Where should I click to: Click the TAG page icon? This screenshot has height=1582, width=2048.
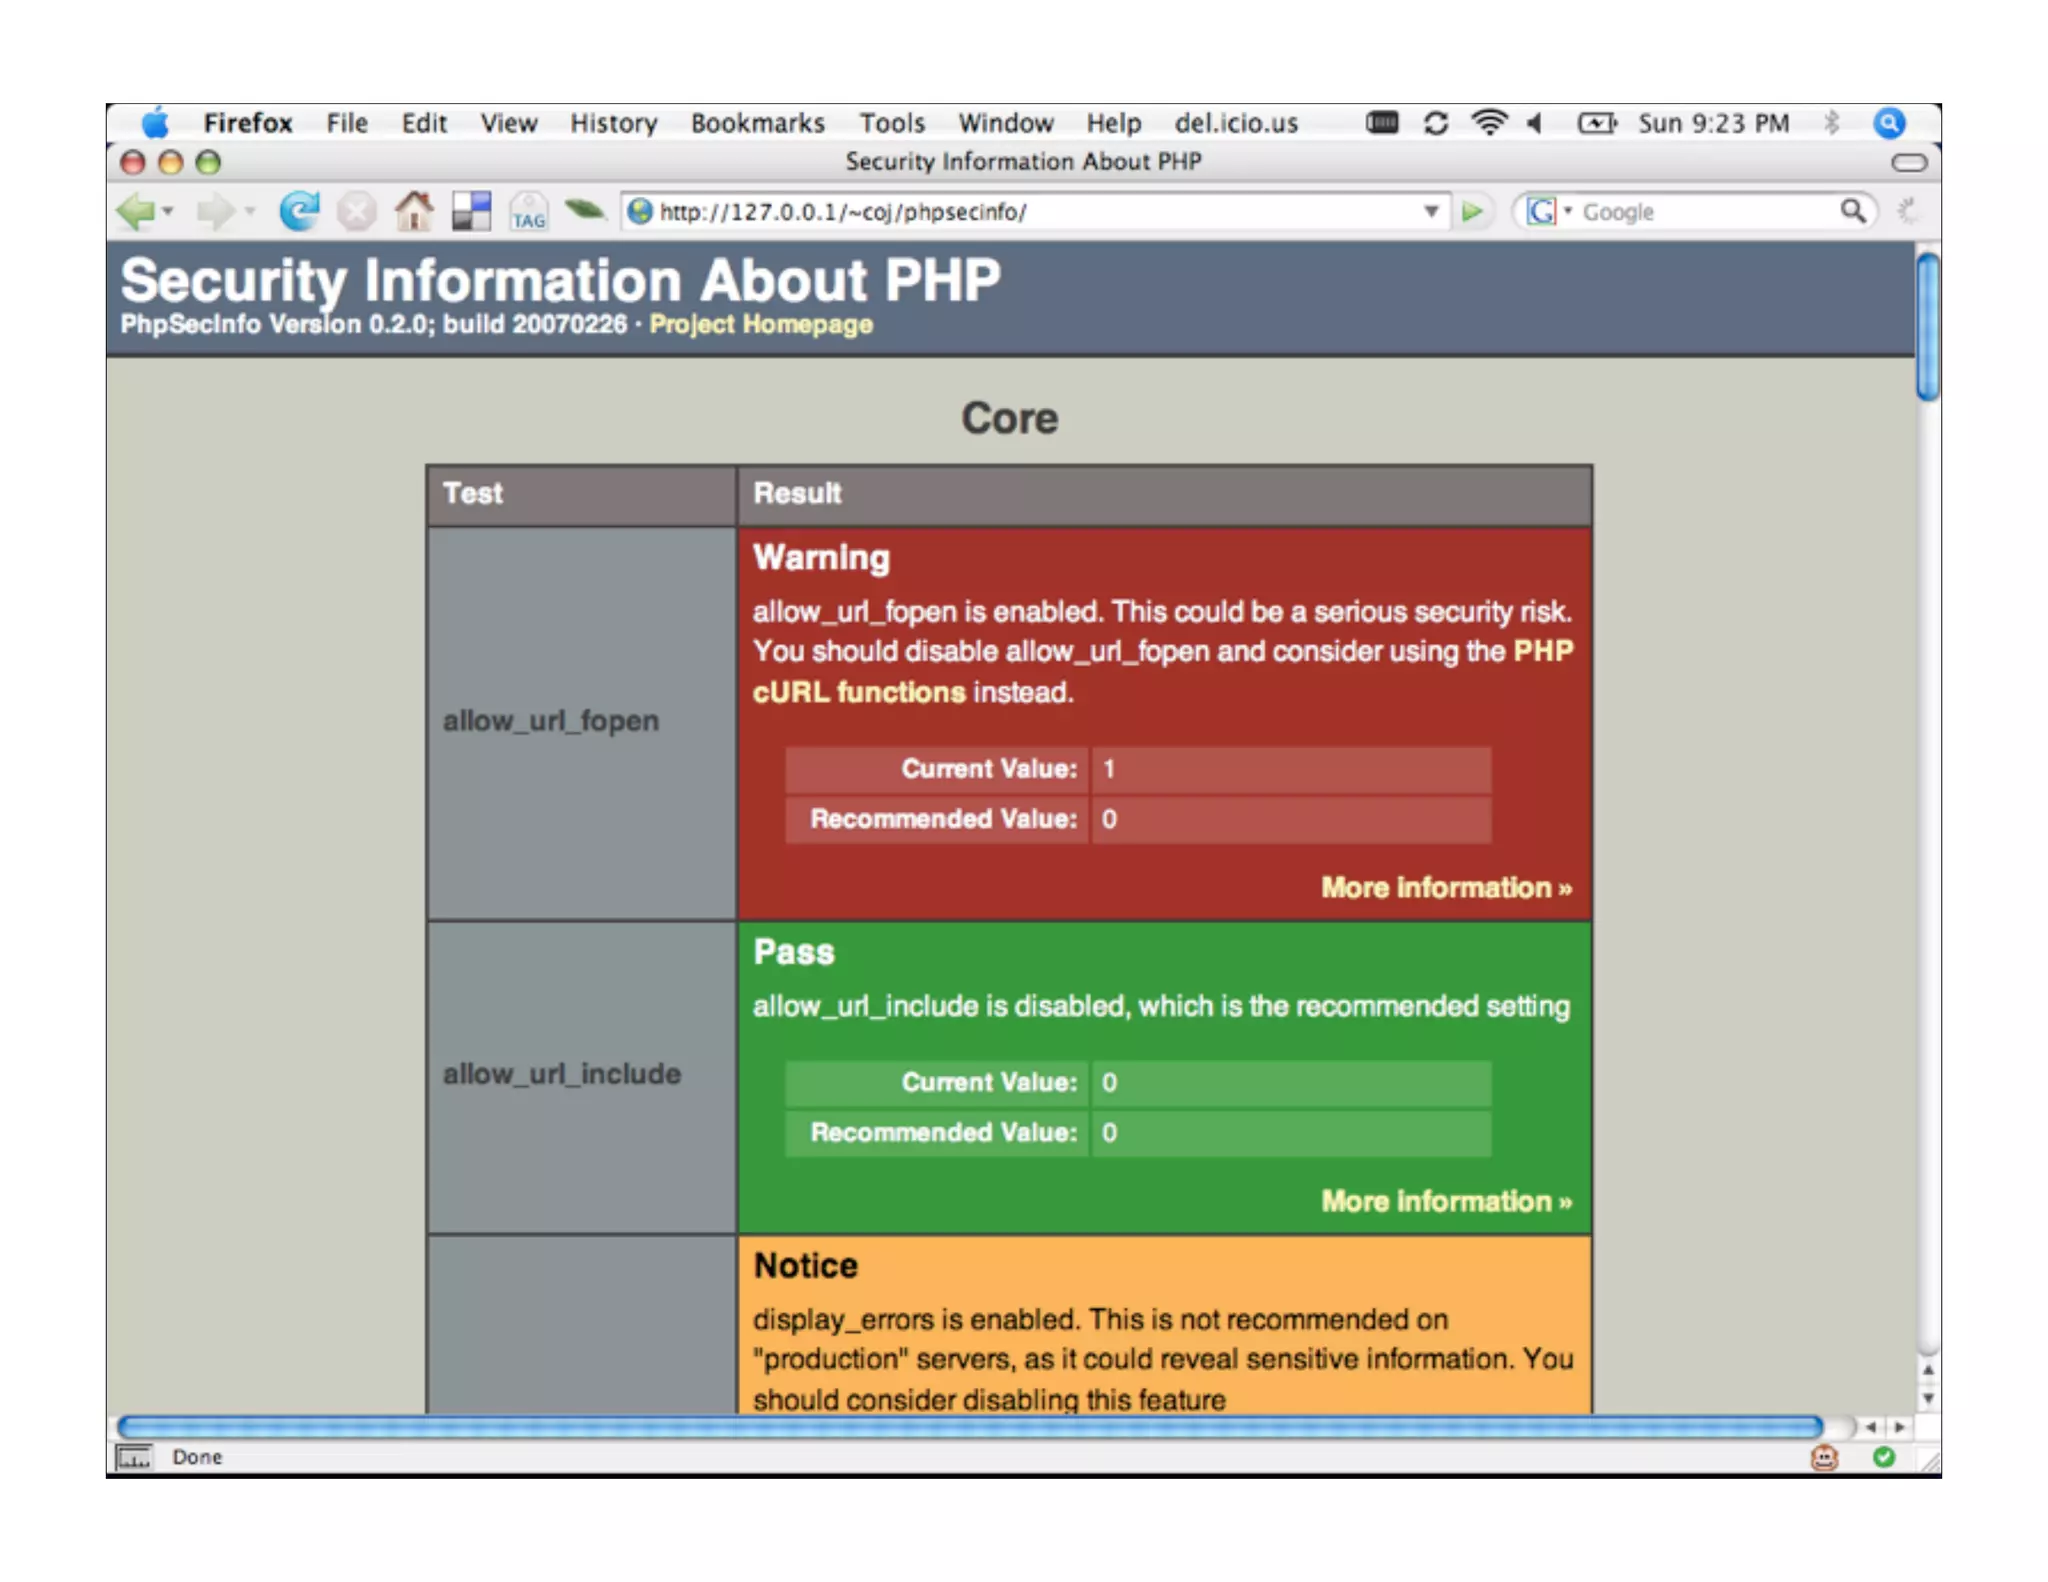click(528, 213)
